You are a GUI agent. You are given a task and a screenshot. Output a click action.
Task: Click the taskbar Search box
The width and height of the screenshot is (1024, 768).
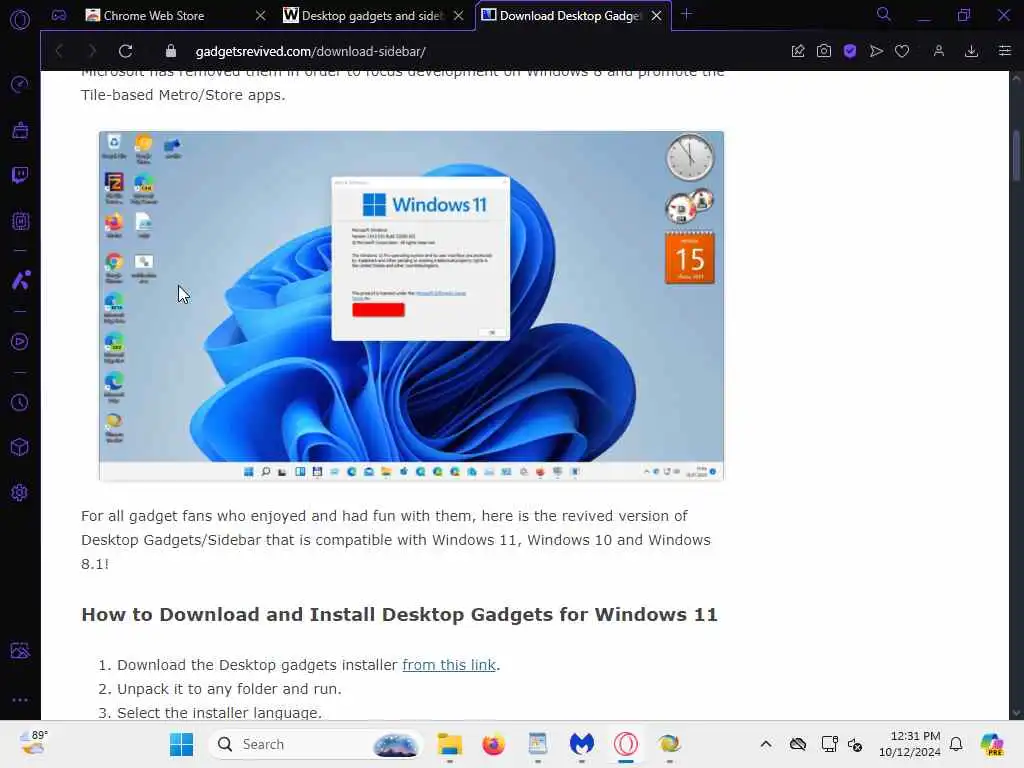316,744
